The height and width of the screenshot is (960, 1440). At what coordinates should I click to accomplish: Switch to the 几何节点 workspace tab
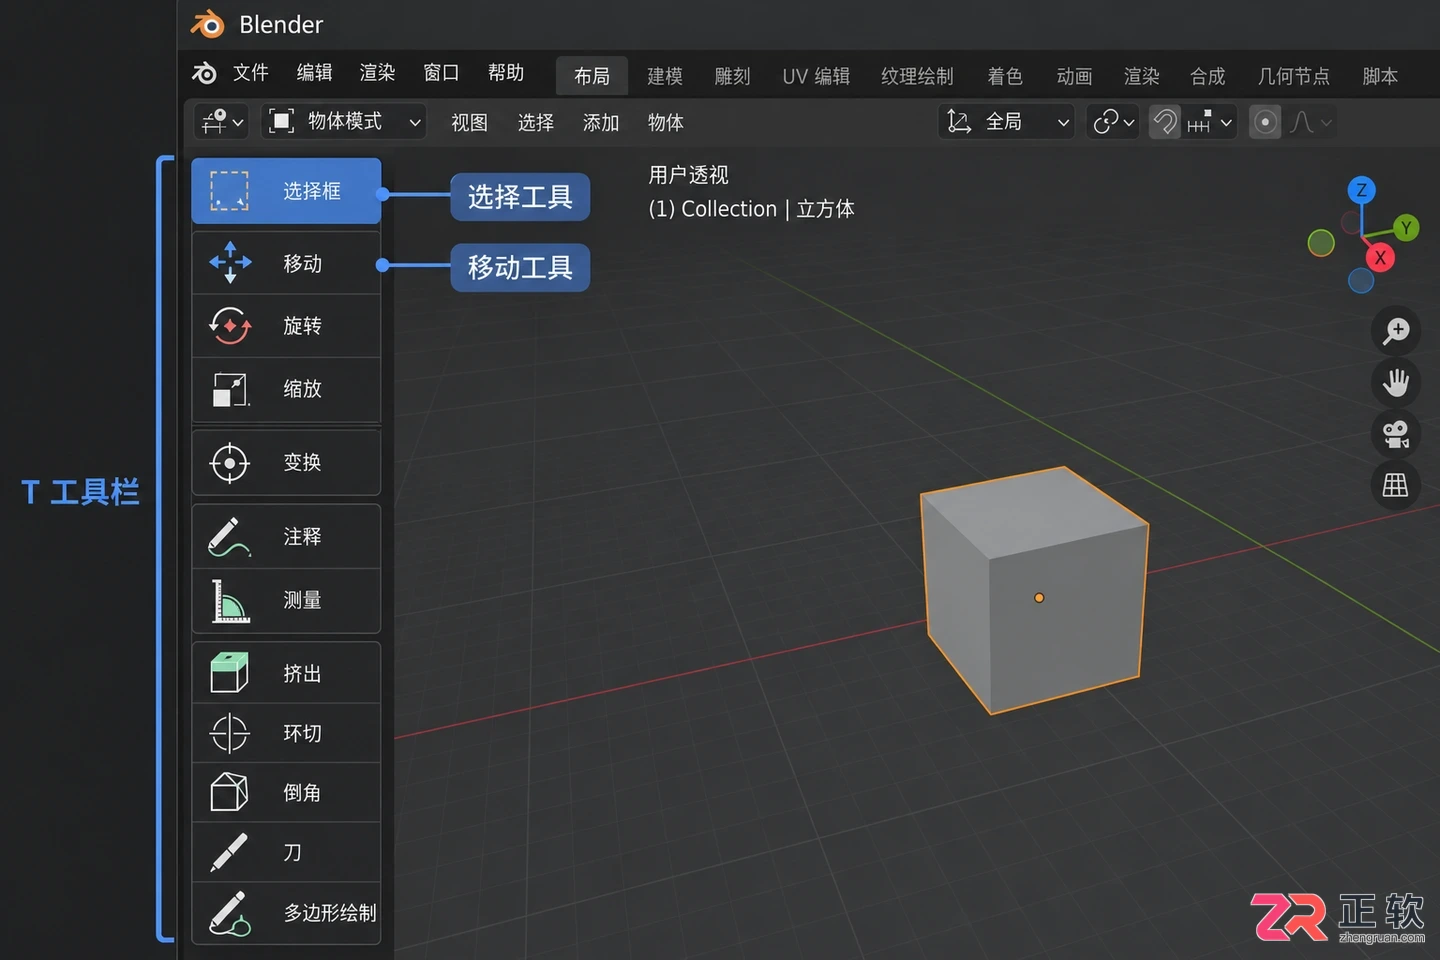[1294, 76]
